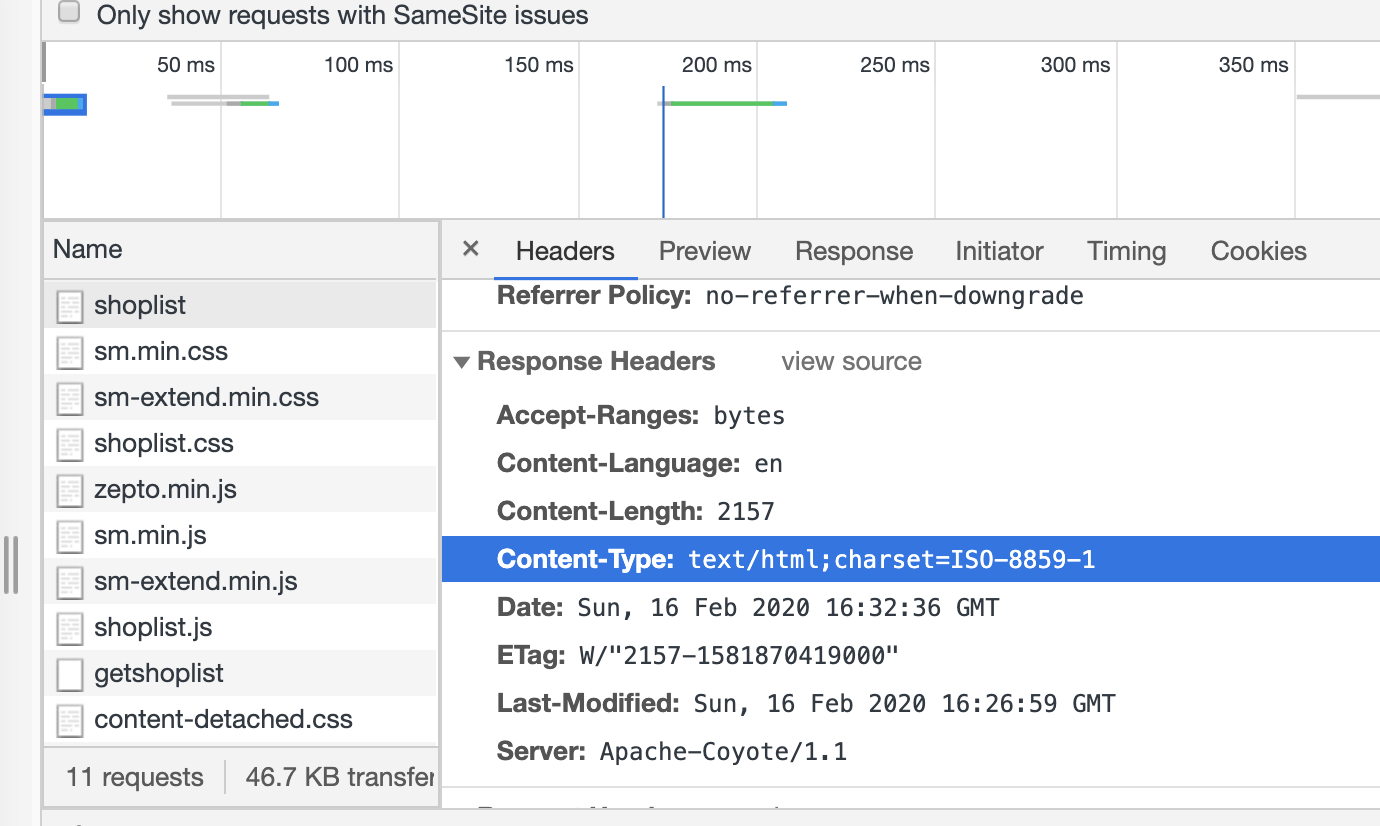The height and width of the screenshot is (826, 1380).
Task: Click the Referrer Policy value
Action: tap(894, 296)
